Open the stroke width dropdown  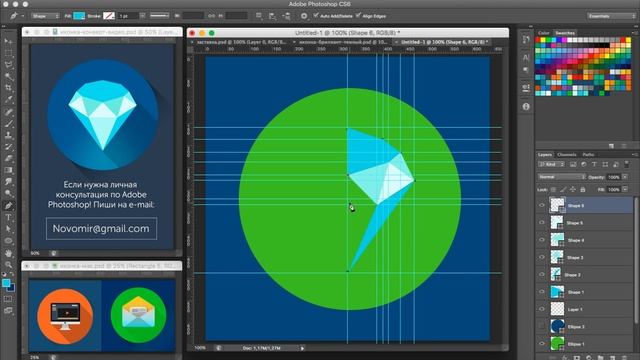(142, 16)
